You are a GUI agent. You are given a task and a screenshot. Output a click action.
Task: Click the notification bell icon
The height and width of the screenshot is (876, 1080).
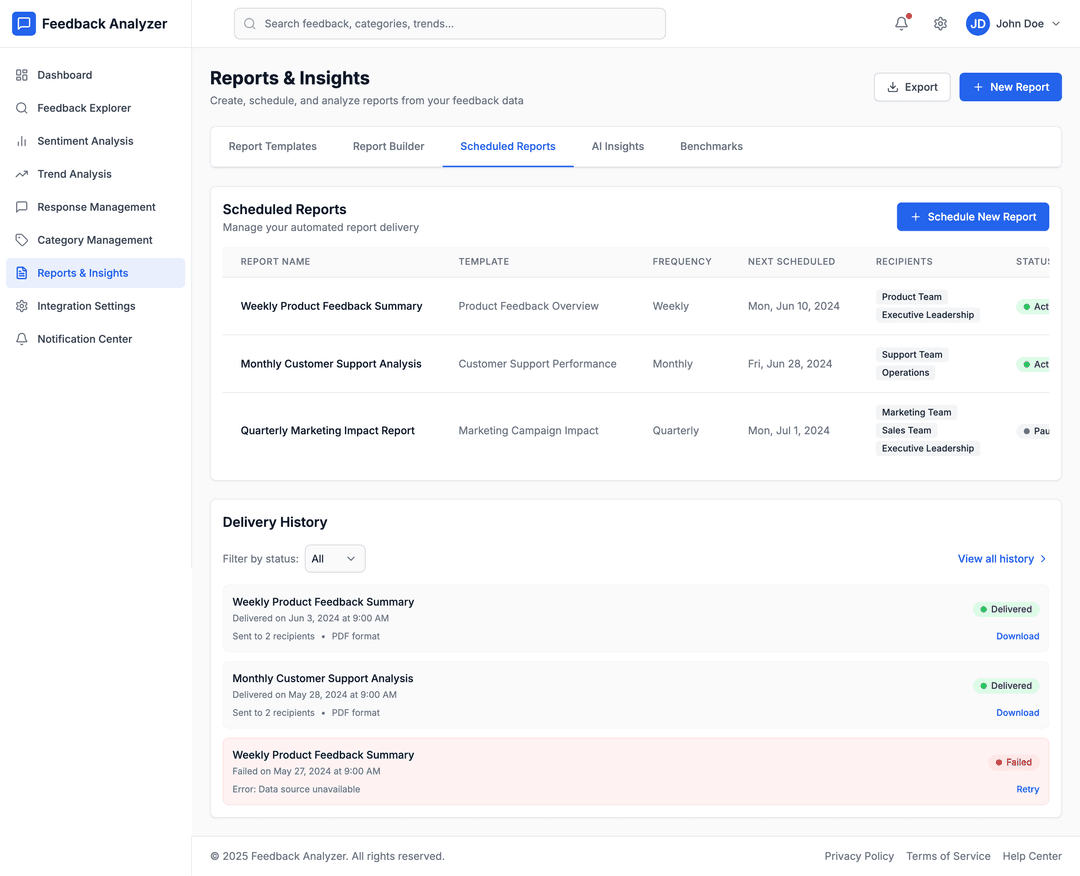coord(901,24)
